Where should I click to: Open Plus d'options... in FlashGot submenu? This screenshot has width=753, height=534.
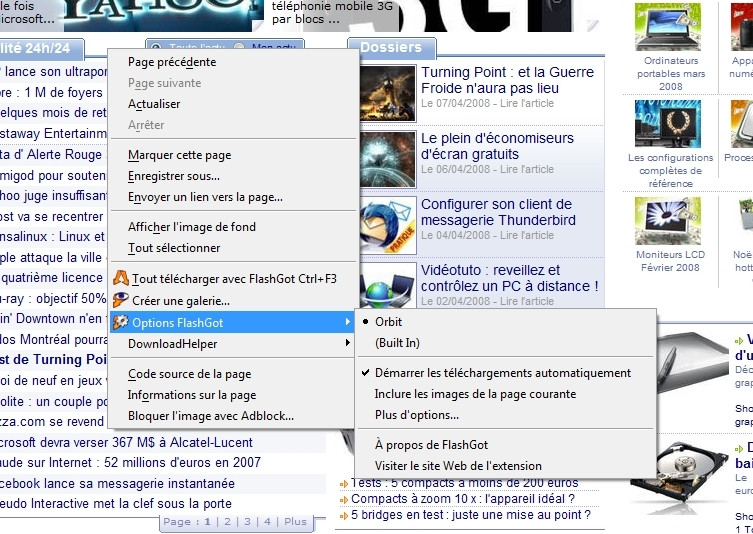click(x=417, y=415)
